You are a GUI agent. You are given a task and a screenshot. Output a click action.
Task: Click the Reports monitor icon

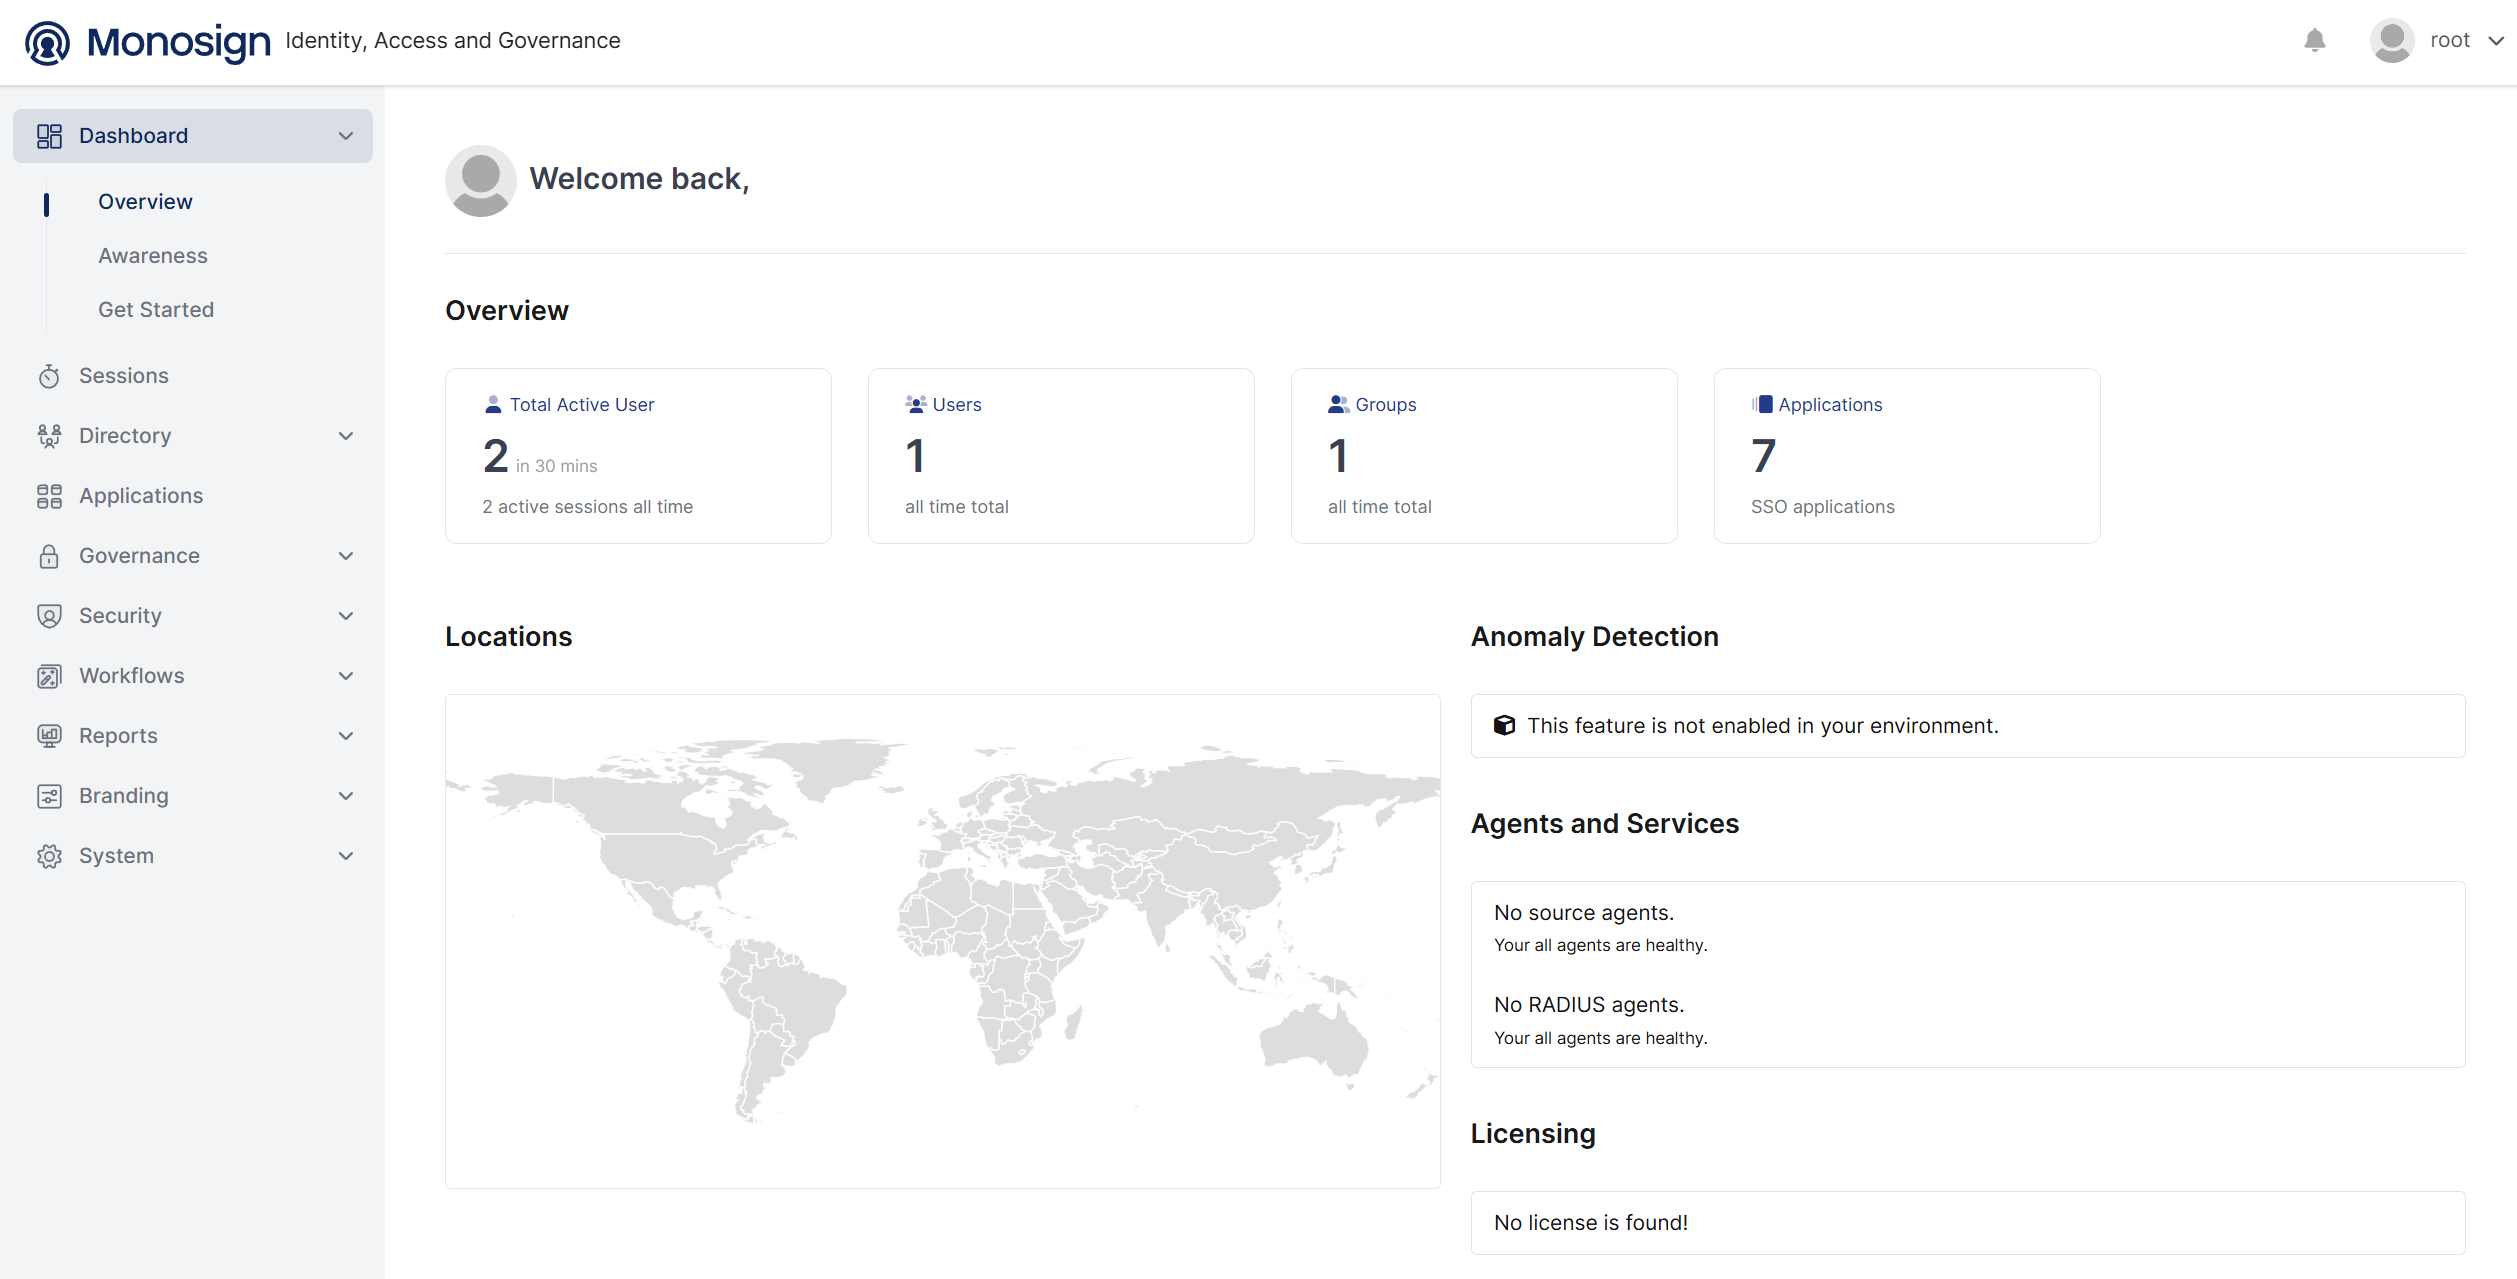[x=49, y=736]
